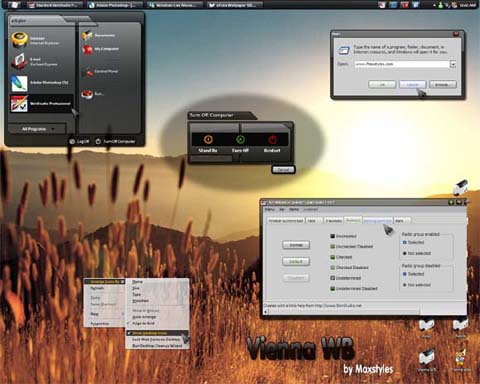Expand the All Programs arrow
This screenshot has height=384, width=480.
53,129
